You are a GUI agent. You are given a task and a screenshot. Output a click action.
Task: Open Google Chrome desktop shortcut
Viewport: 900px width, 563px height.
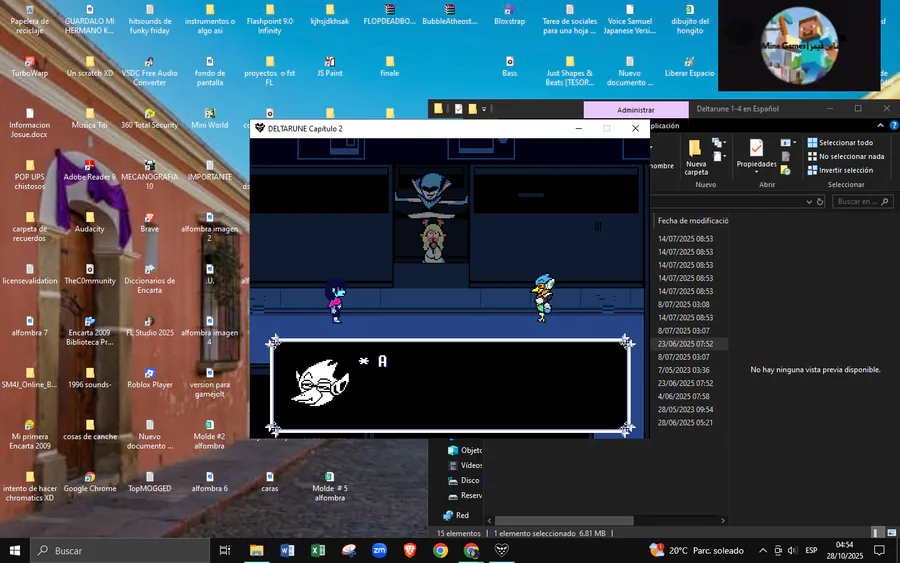[90, 482]
